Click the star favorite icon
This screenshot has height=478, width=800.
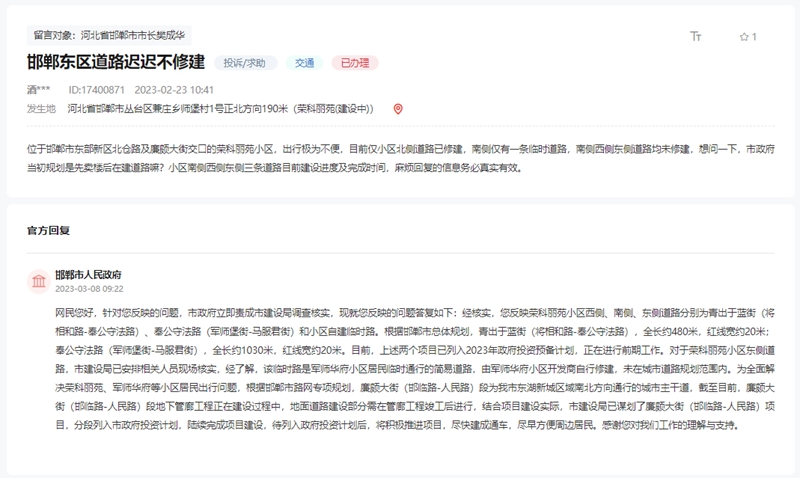[x=744, y=37]
